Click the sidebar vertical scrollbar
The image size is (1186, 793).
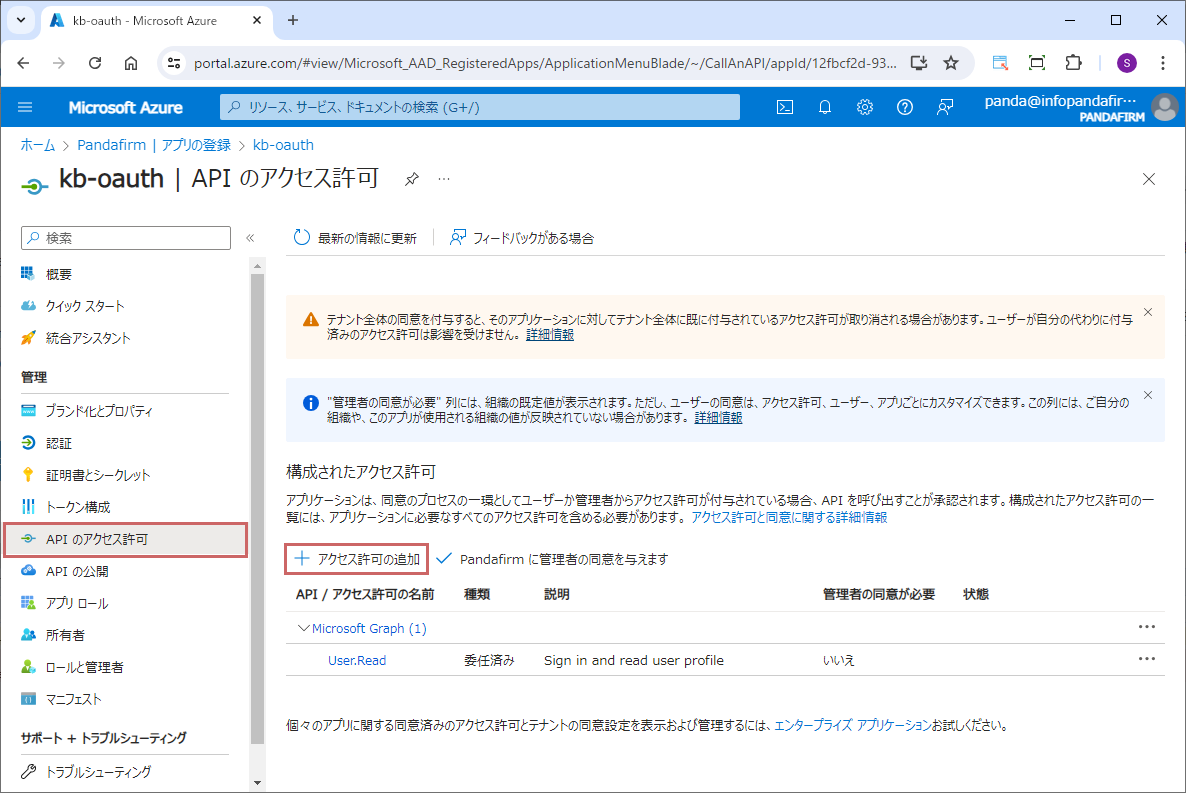coord(257,500)
